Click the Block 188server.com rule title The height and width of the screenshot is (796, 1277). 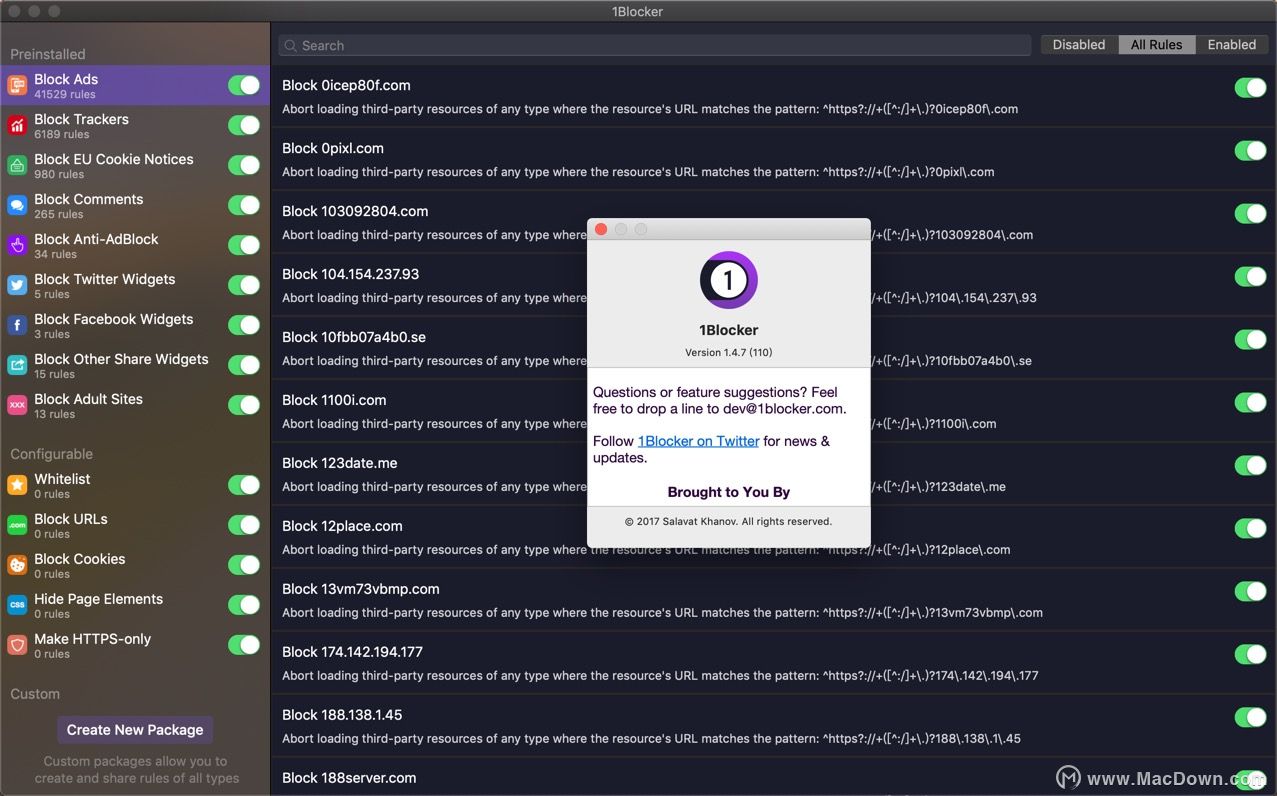[349, 778]
